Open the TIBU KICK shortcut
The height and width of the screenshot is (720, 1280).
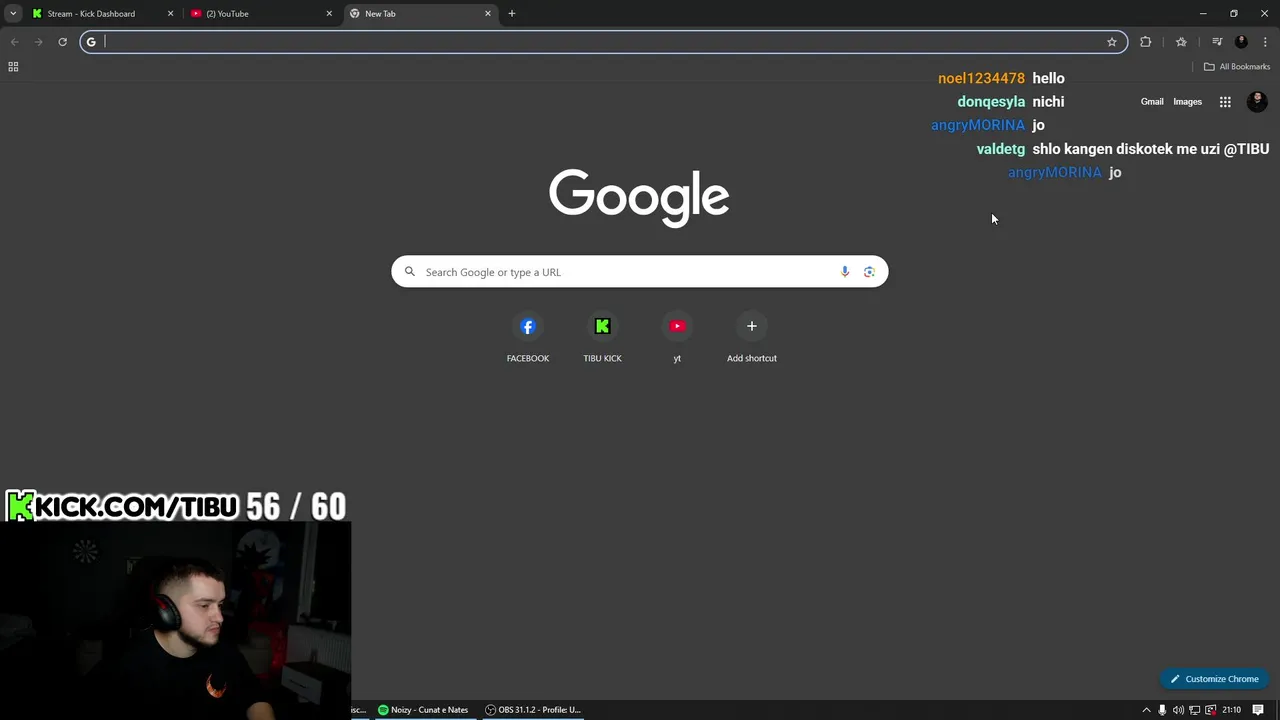coord(602,338)
